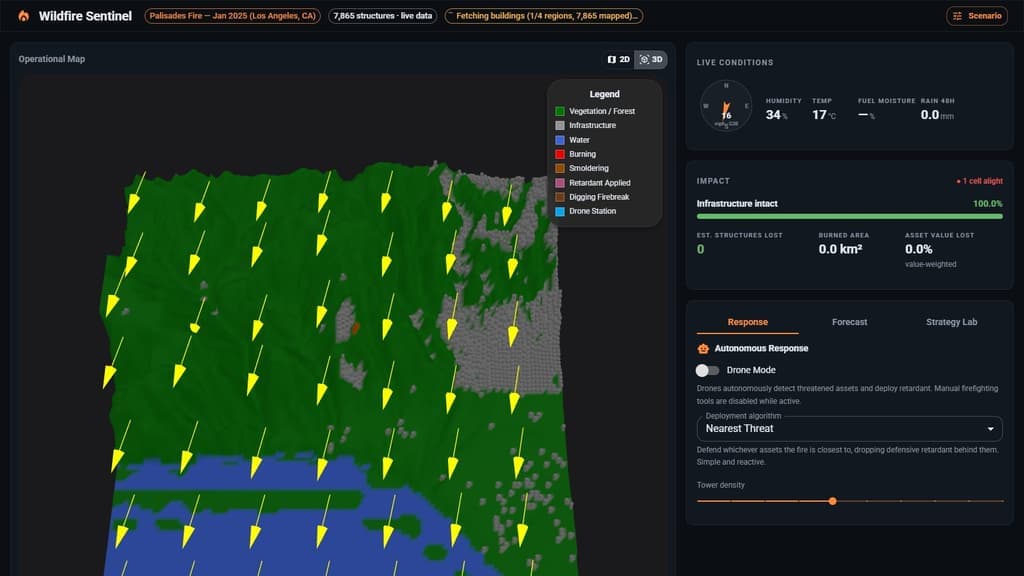Open the Deployment algorithm dropdown
This screenshot has height=576, width=1024.
pyautogui.click(x=849, y=428)
